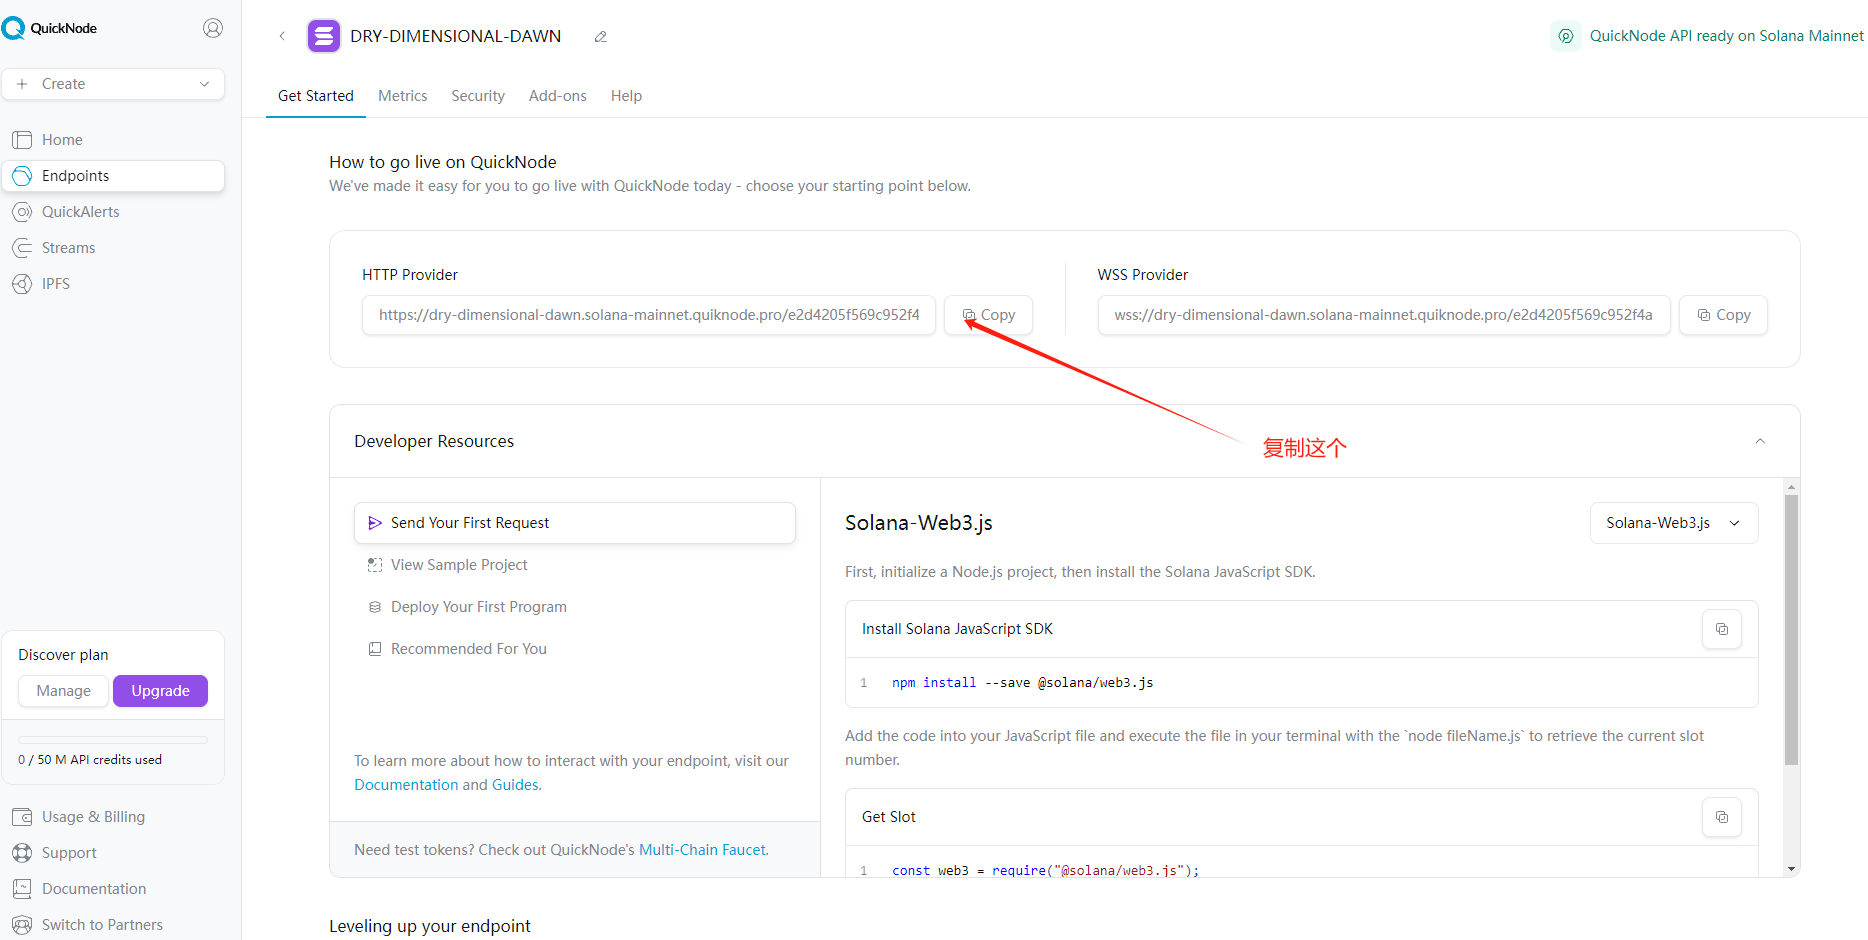Click the purple Upgrade button
The width and height of the screenshot is (1868, 940).
coord(160,691)
